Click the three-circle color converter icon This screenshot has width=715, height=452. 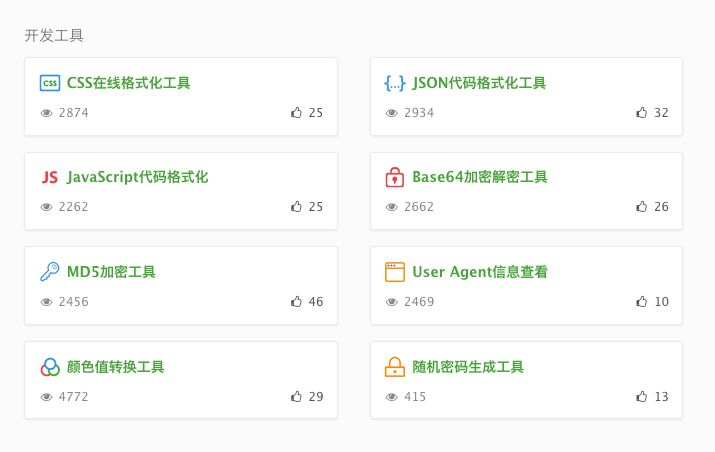(x=50, y=367)
